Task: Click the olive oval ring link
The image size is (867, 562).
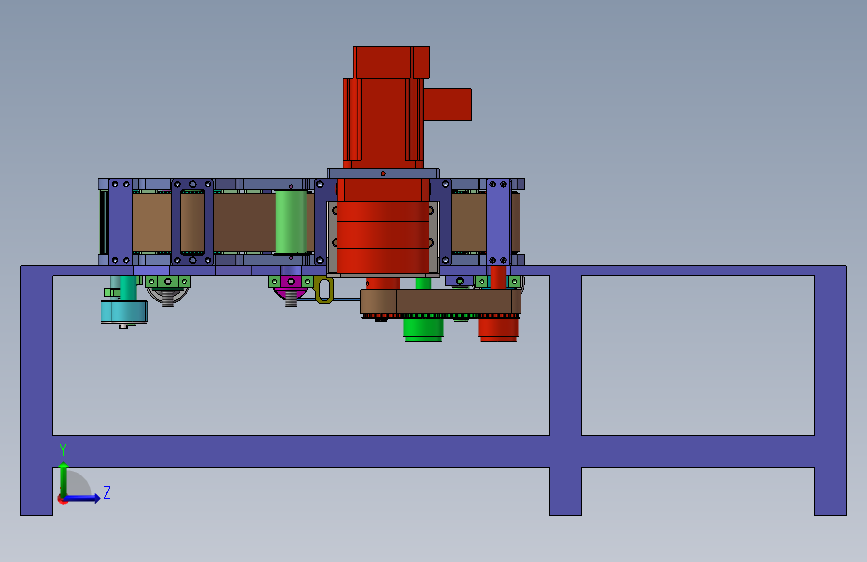Action: click(x=324, y=290)
